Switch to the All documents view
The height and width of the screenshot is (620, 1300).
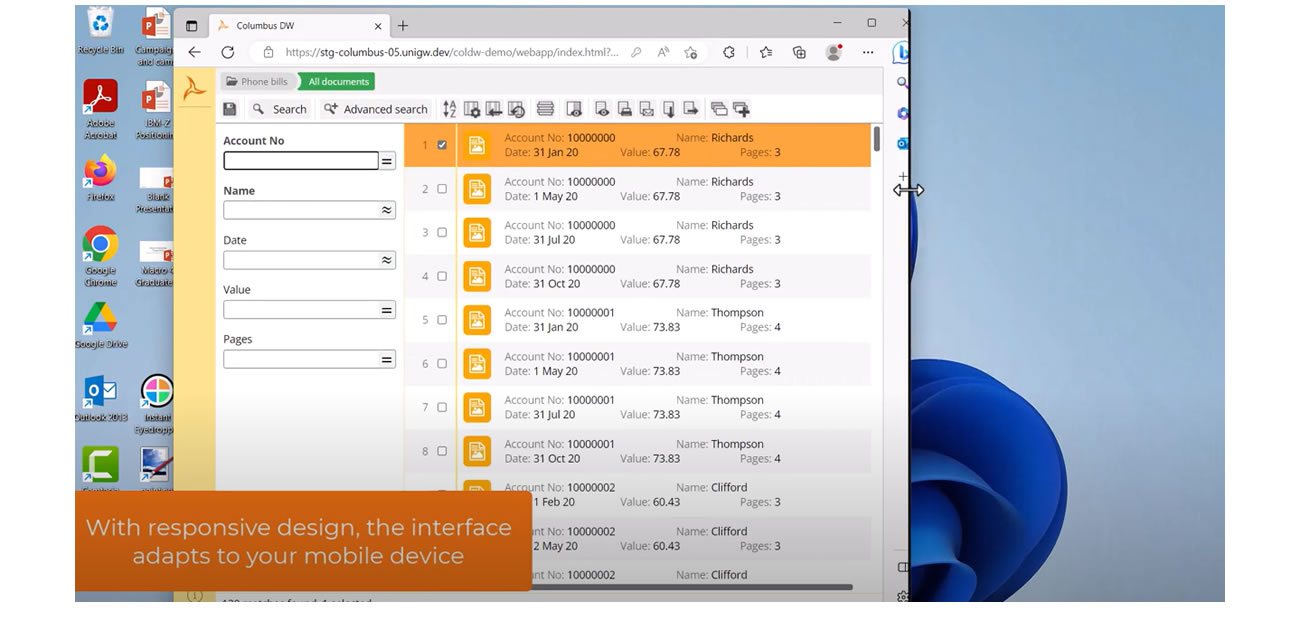[x=336, y=81]
